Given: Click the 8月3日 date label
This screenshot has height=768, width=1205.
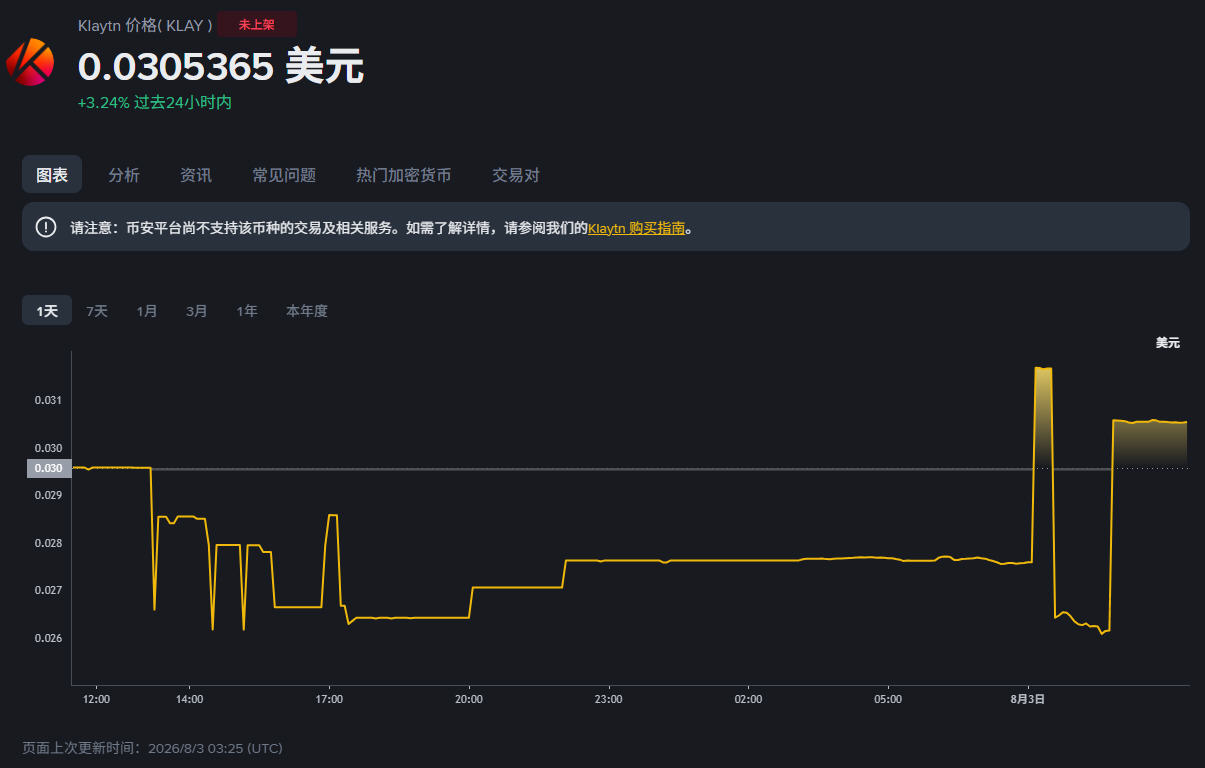Looking at the screenshot, I should 1027,699.
